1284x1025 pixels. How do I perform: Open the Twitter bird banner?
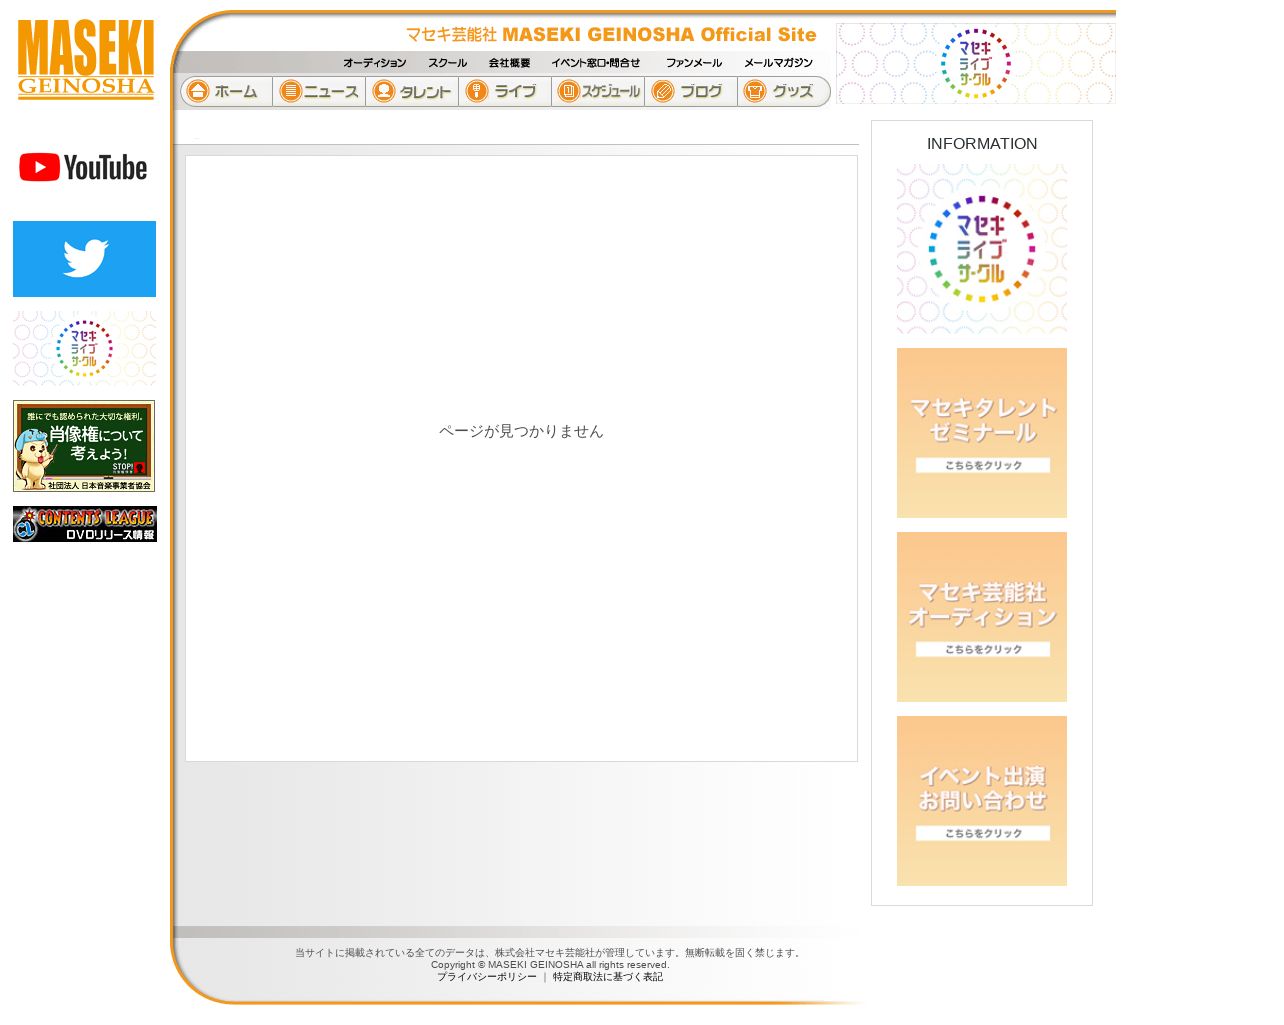pyautogui.click(x=84, y=259)
